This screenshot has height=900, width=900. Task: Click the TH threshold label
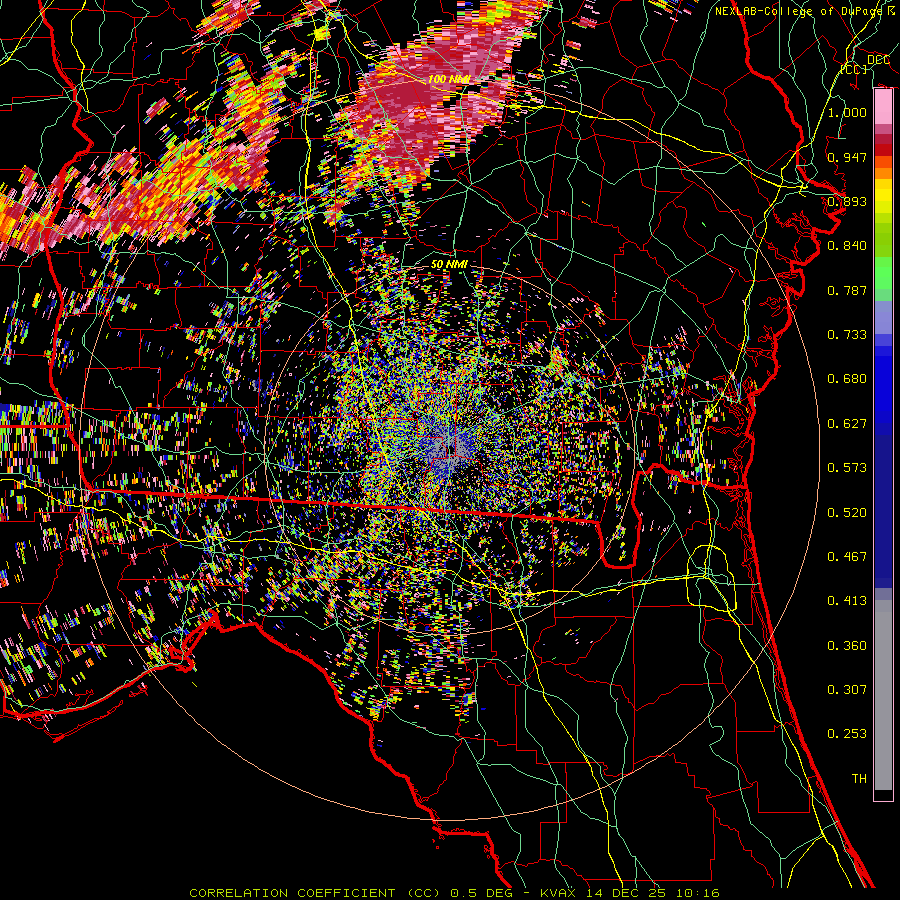coord(859,779)
